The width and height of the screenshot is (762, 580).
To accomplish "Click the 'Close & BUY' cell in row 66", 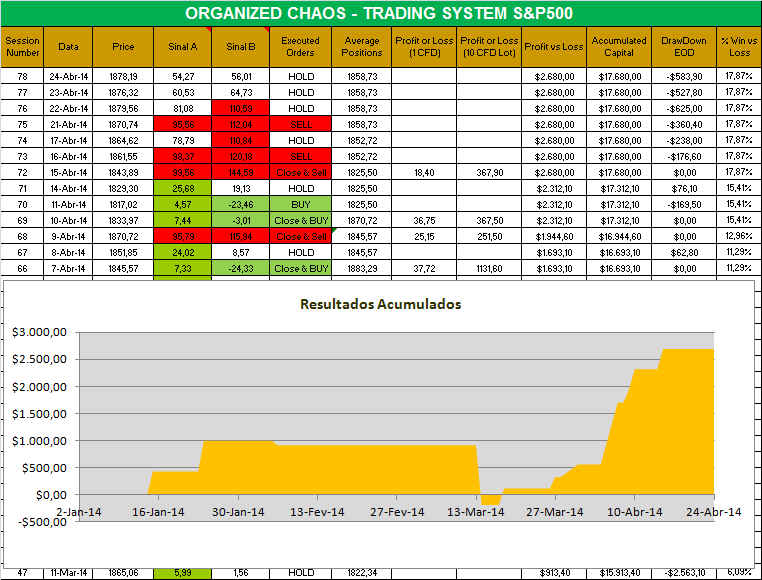I will coord(300,268).
